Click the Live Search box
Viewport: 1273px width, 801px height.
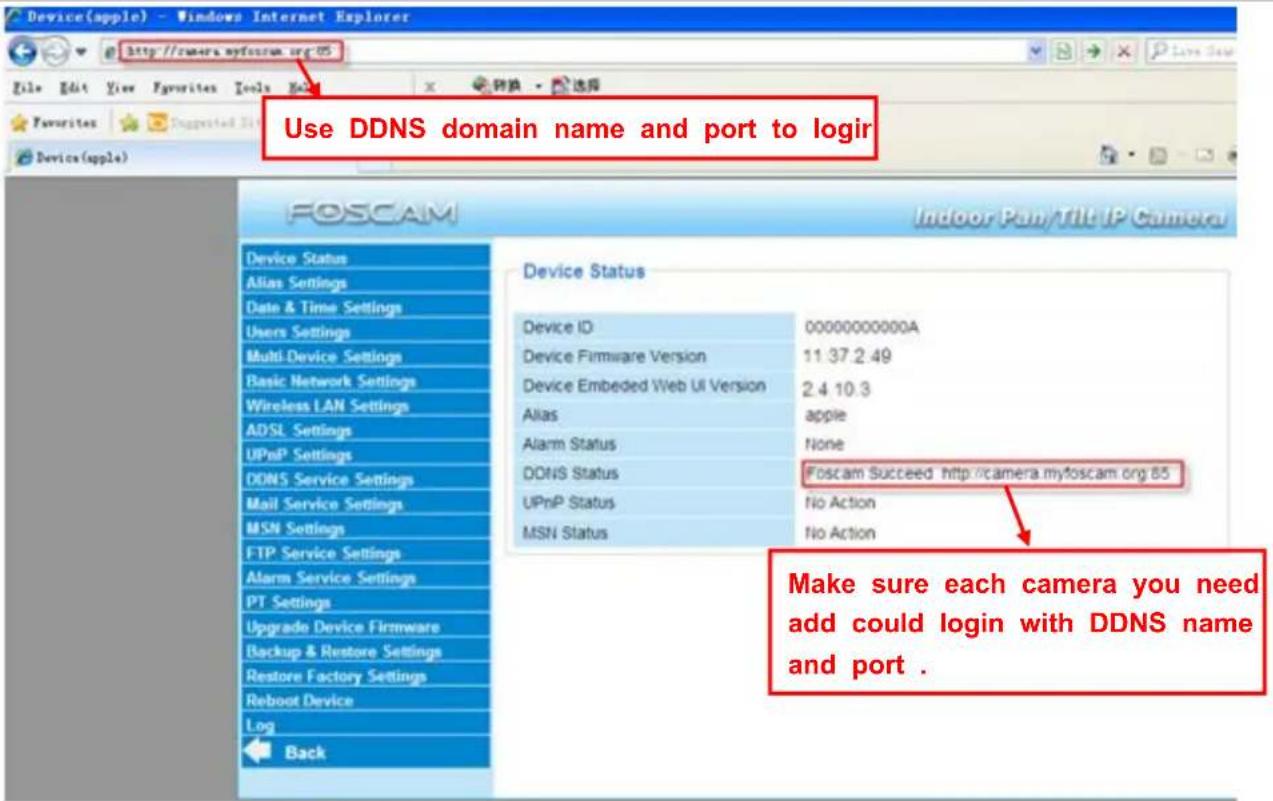1190,50
